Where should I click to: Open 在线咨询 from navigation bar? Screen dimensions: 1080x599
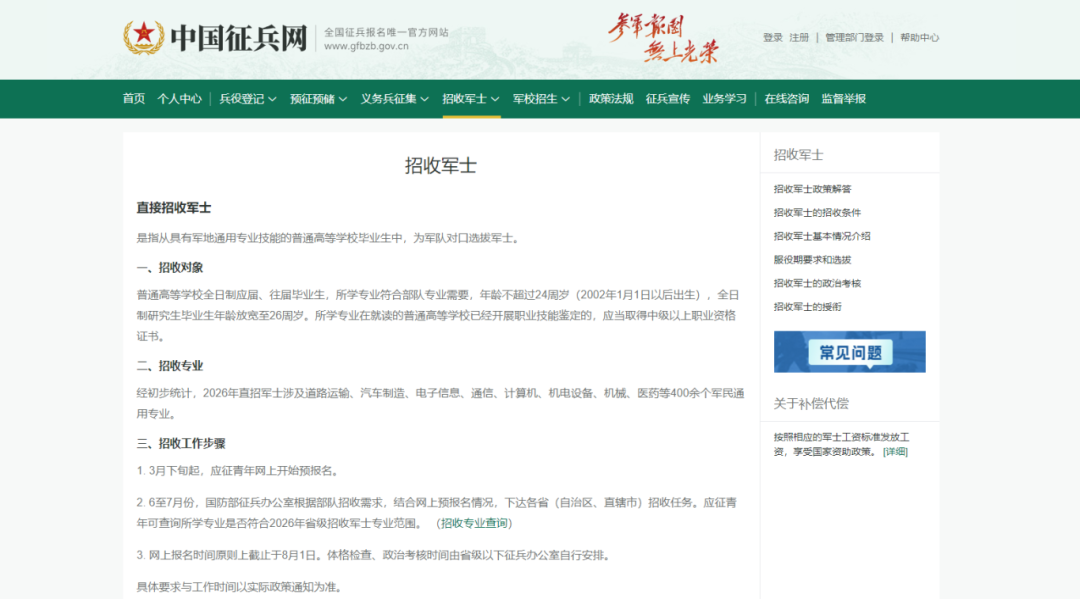click(x=787, y=99)
